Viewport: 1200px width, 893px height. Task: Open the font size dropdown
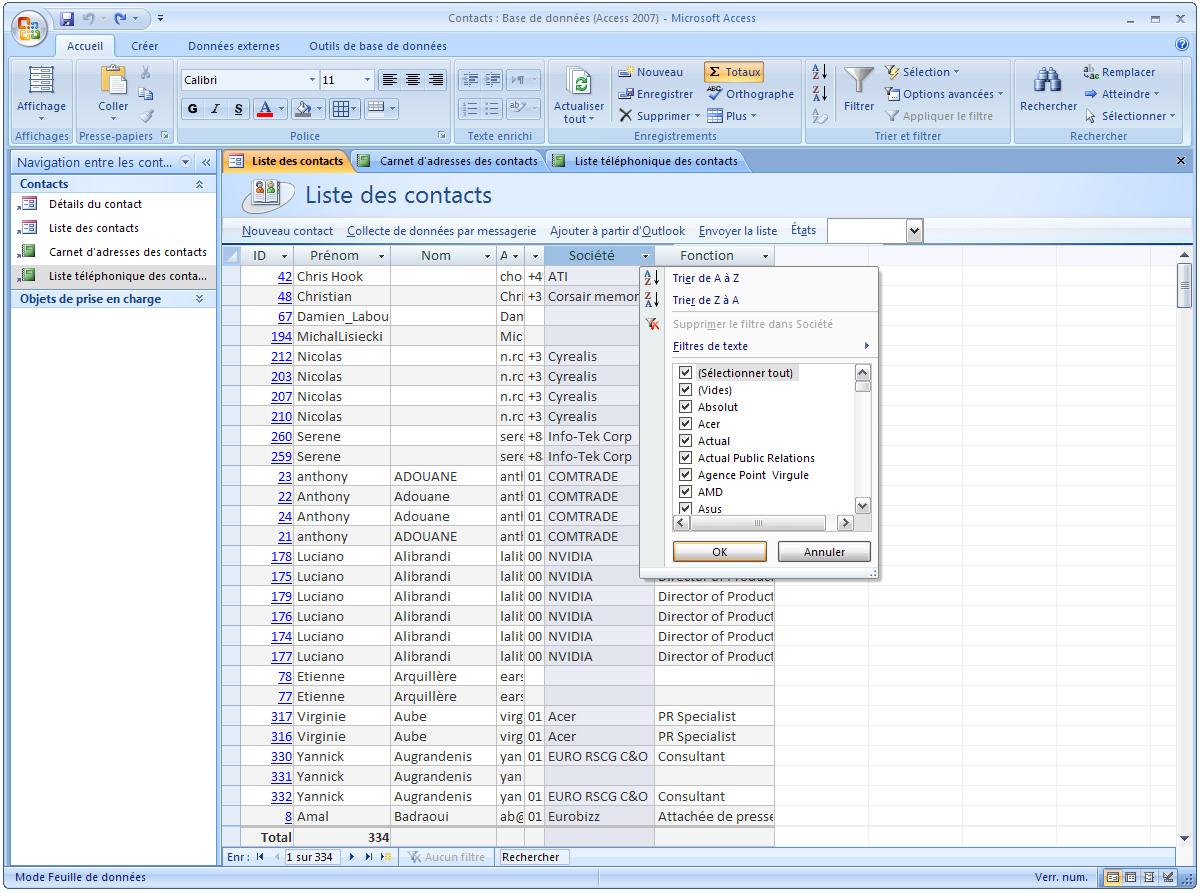367,80
